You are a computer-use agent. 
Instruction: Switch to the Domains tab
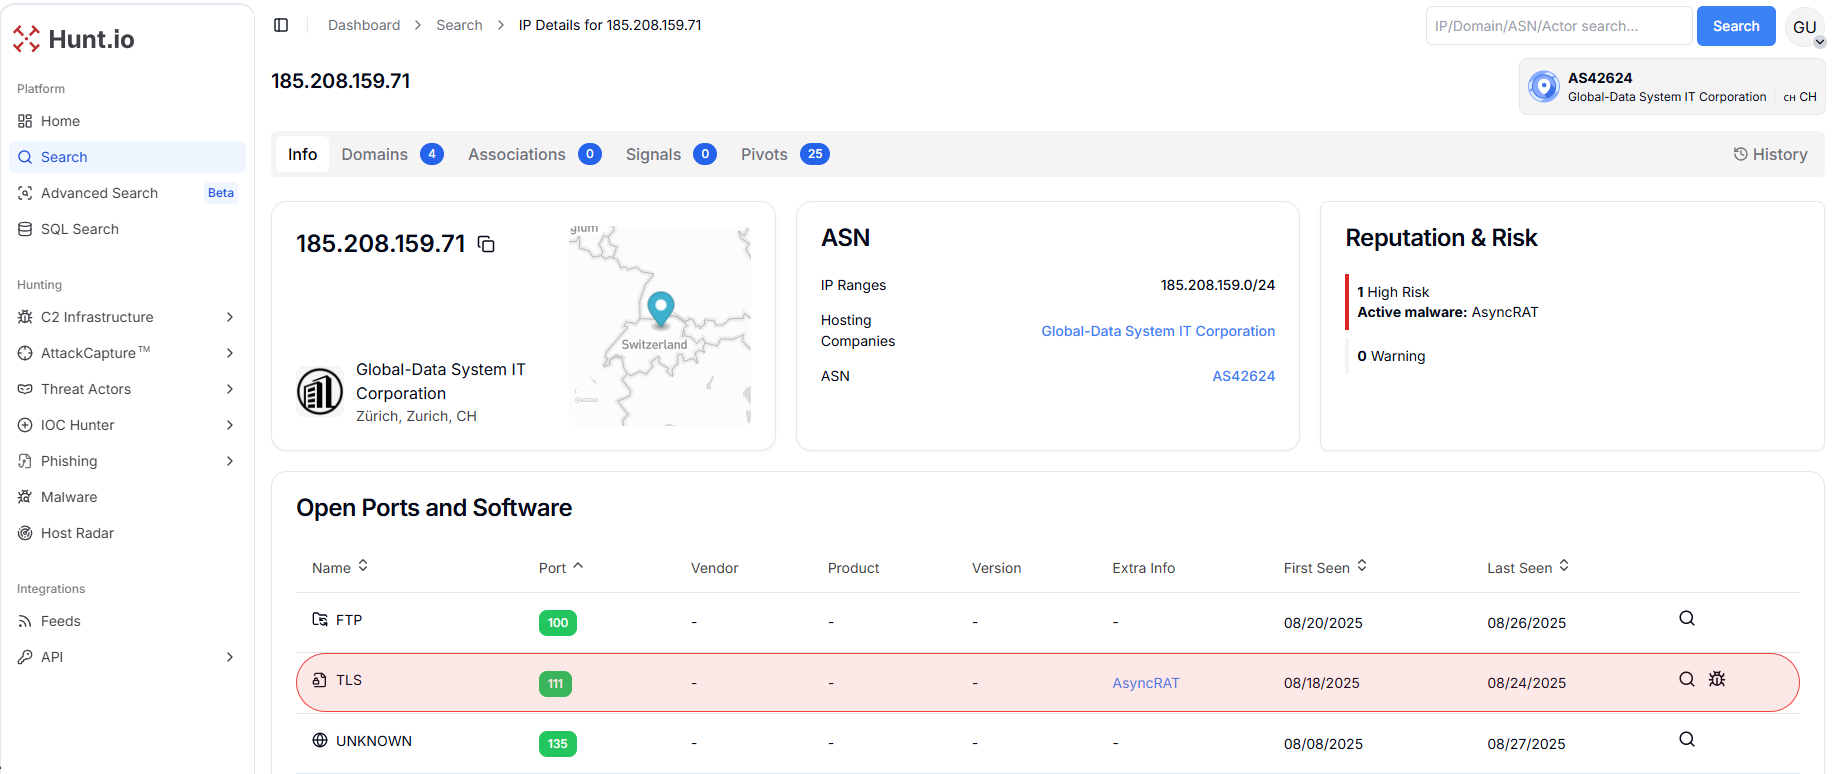[392, 154]
